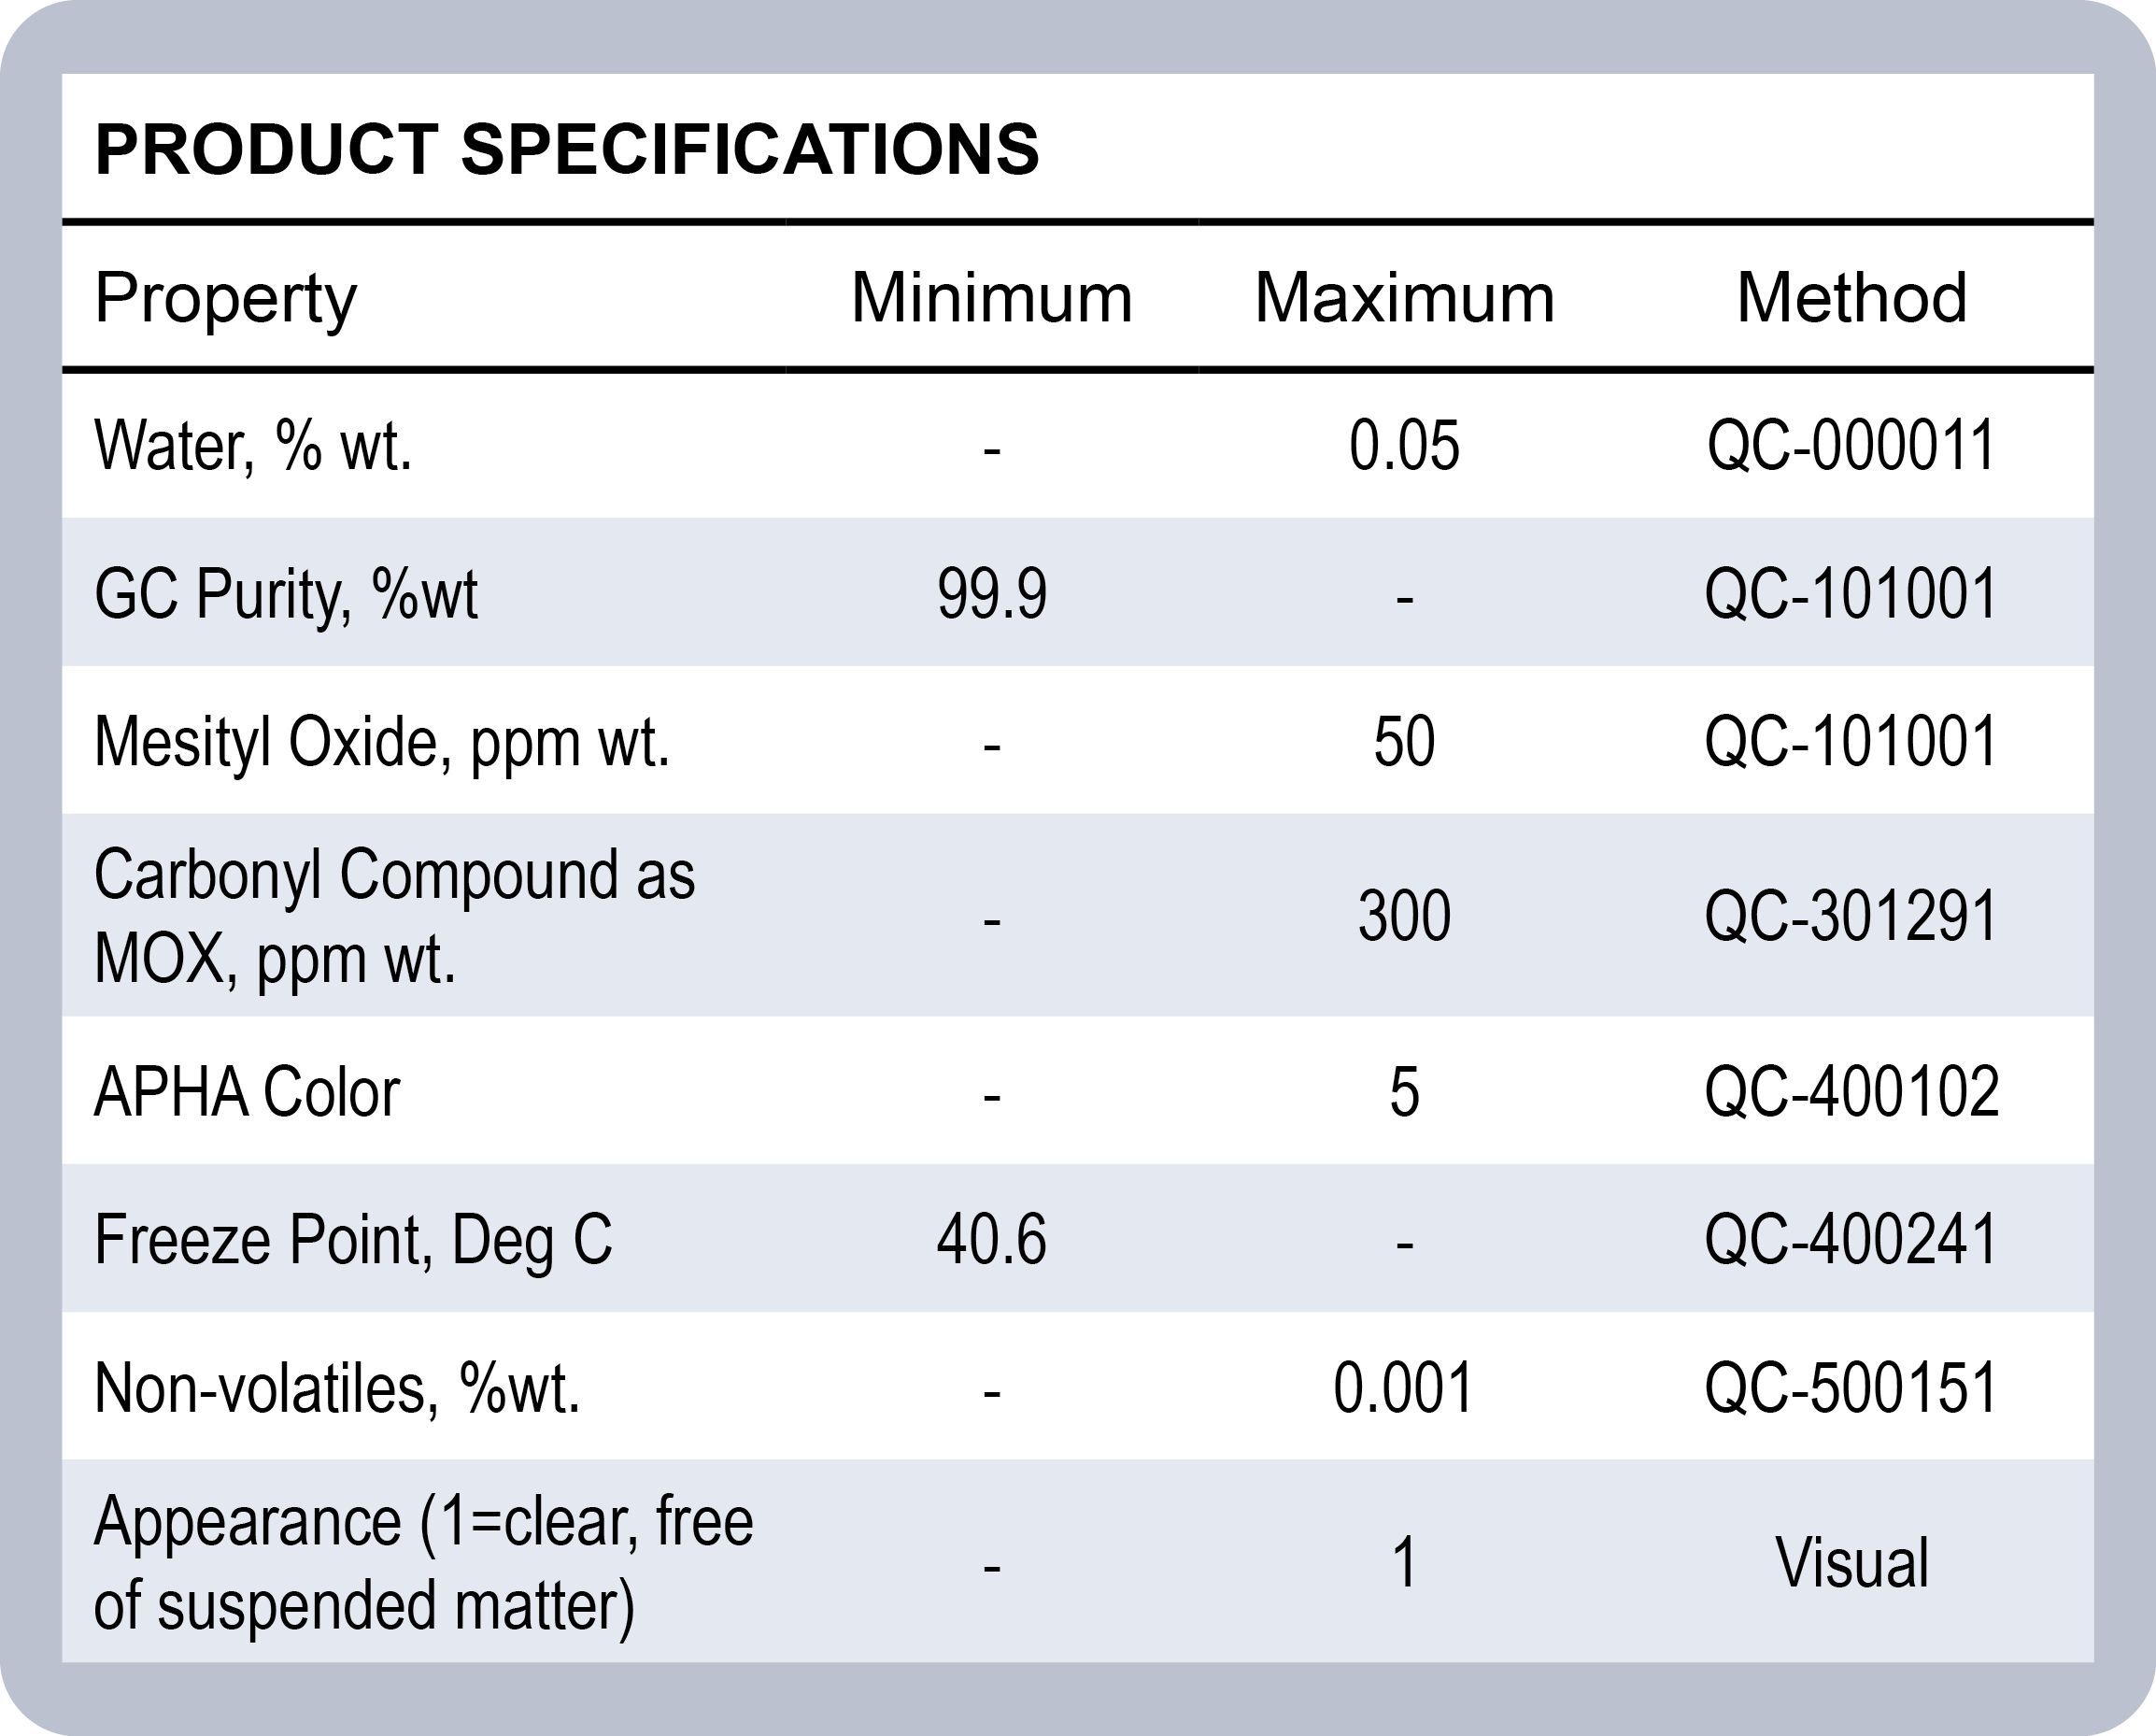The width and height of the screenshot is (2156, 1736).
Task: Click the PRODUCT SPECIFICATIONS title
Action: click(567, 150)
